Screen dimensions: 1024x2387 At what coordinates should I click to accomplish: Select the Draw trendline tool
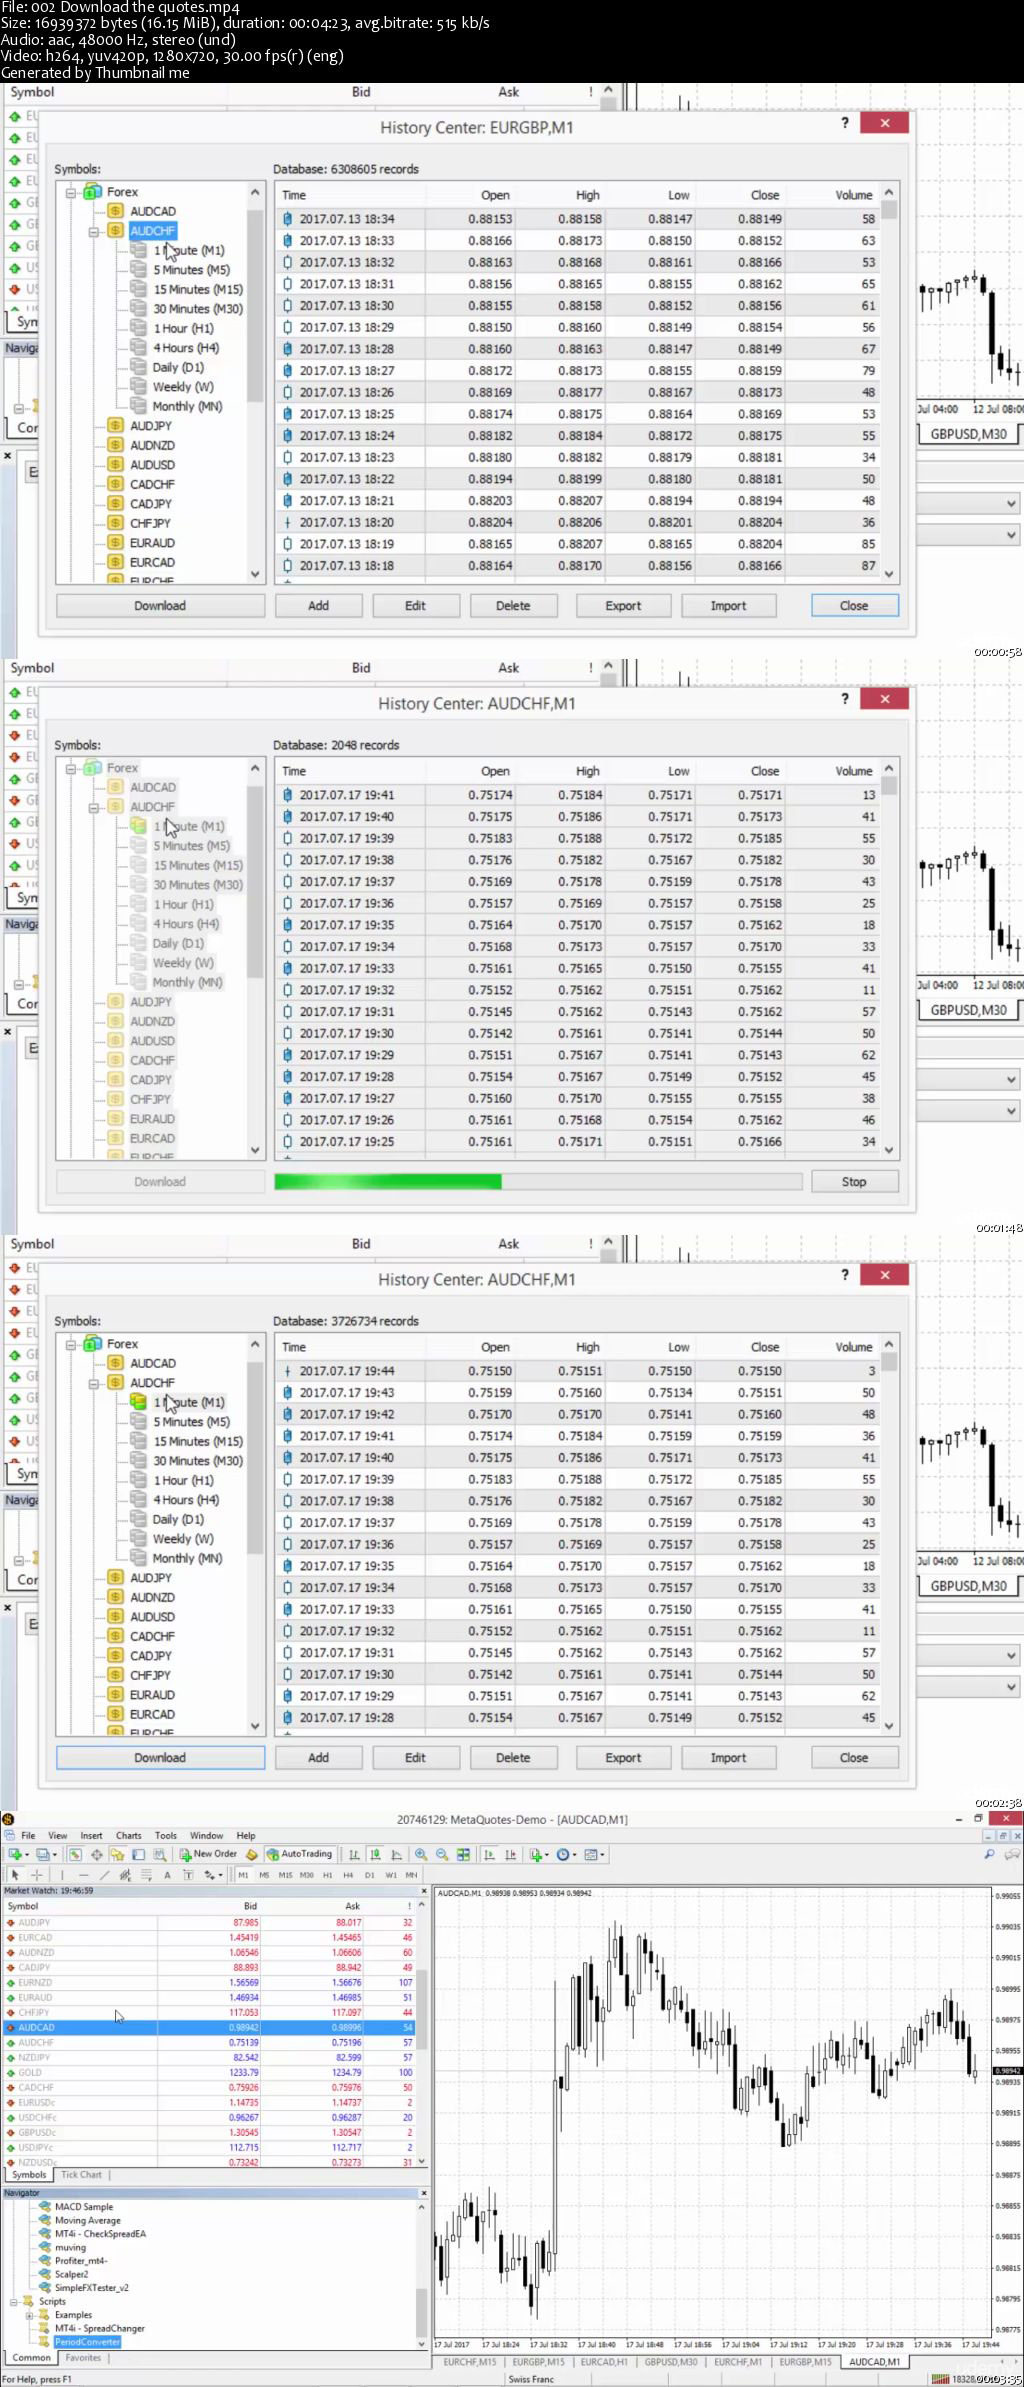104,1874
